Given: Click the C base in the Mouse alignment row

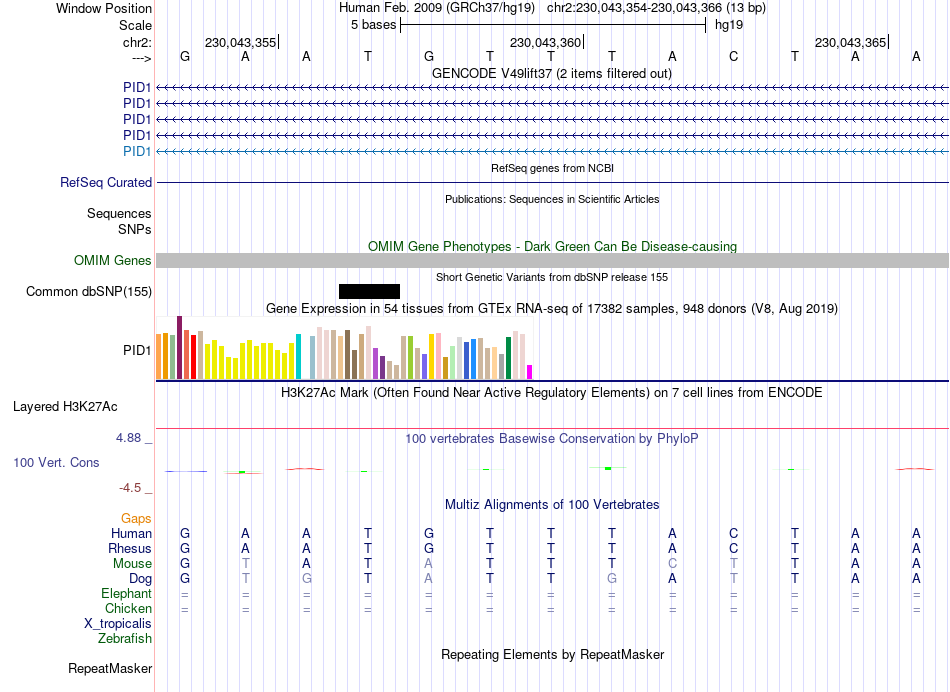Looking at the screenshot, I should coord(673,564).
